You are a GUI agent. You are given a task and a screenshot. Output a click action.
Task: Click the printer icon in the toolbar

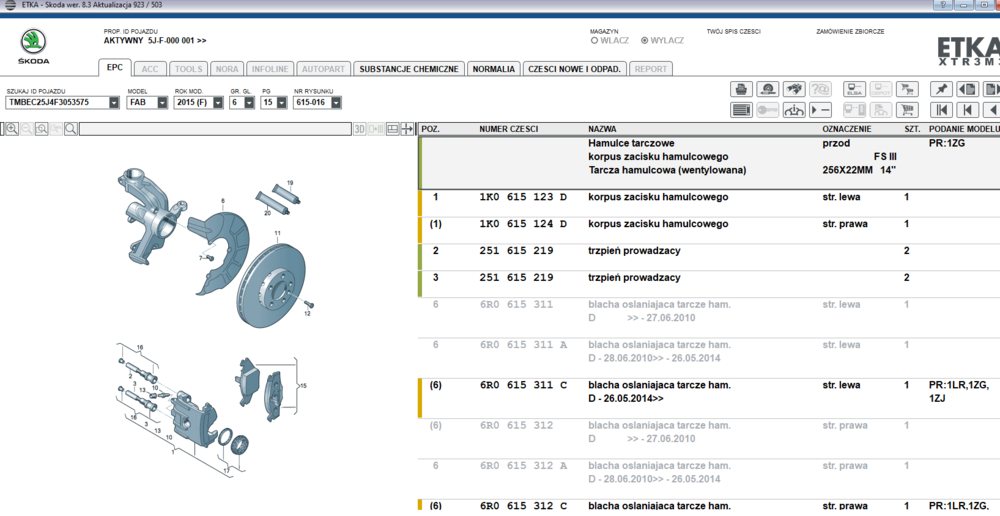(x=741, y=89)
